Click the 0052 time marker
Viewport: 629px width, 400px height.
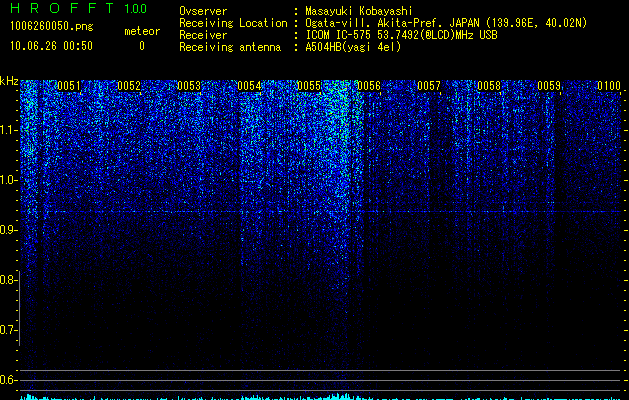click(129, 86)
